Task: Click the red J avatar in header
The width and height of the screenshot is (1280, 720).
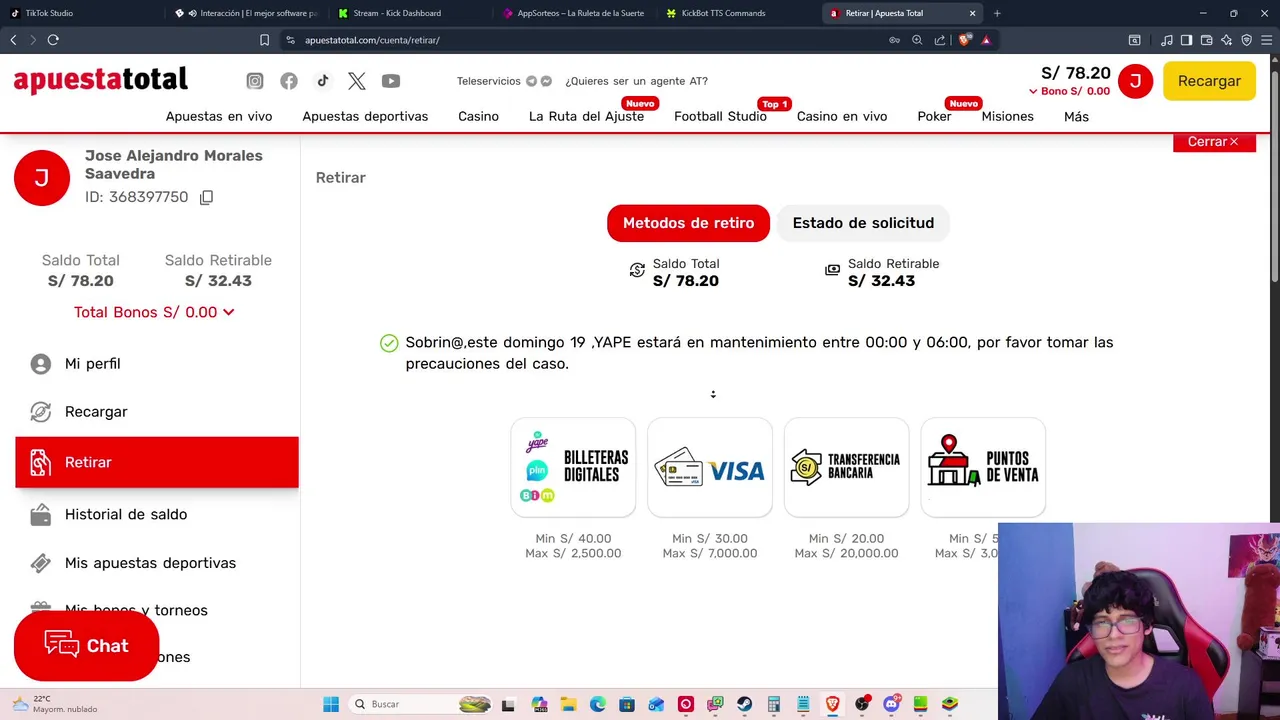Action: pyautogui.click(x=1135, y=81)
